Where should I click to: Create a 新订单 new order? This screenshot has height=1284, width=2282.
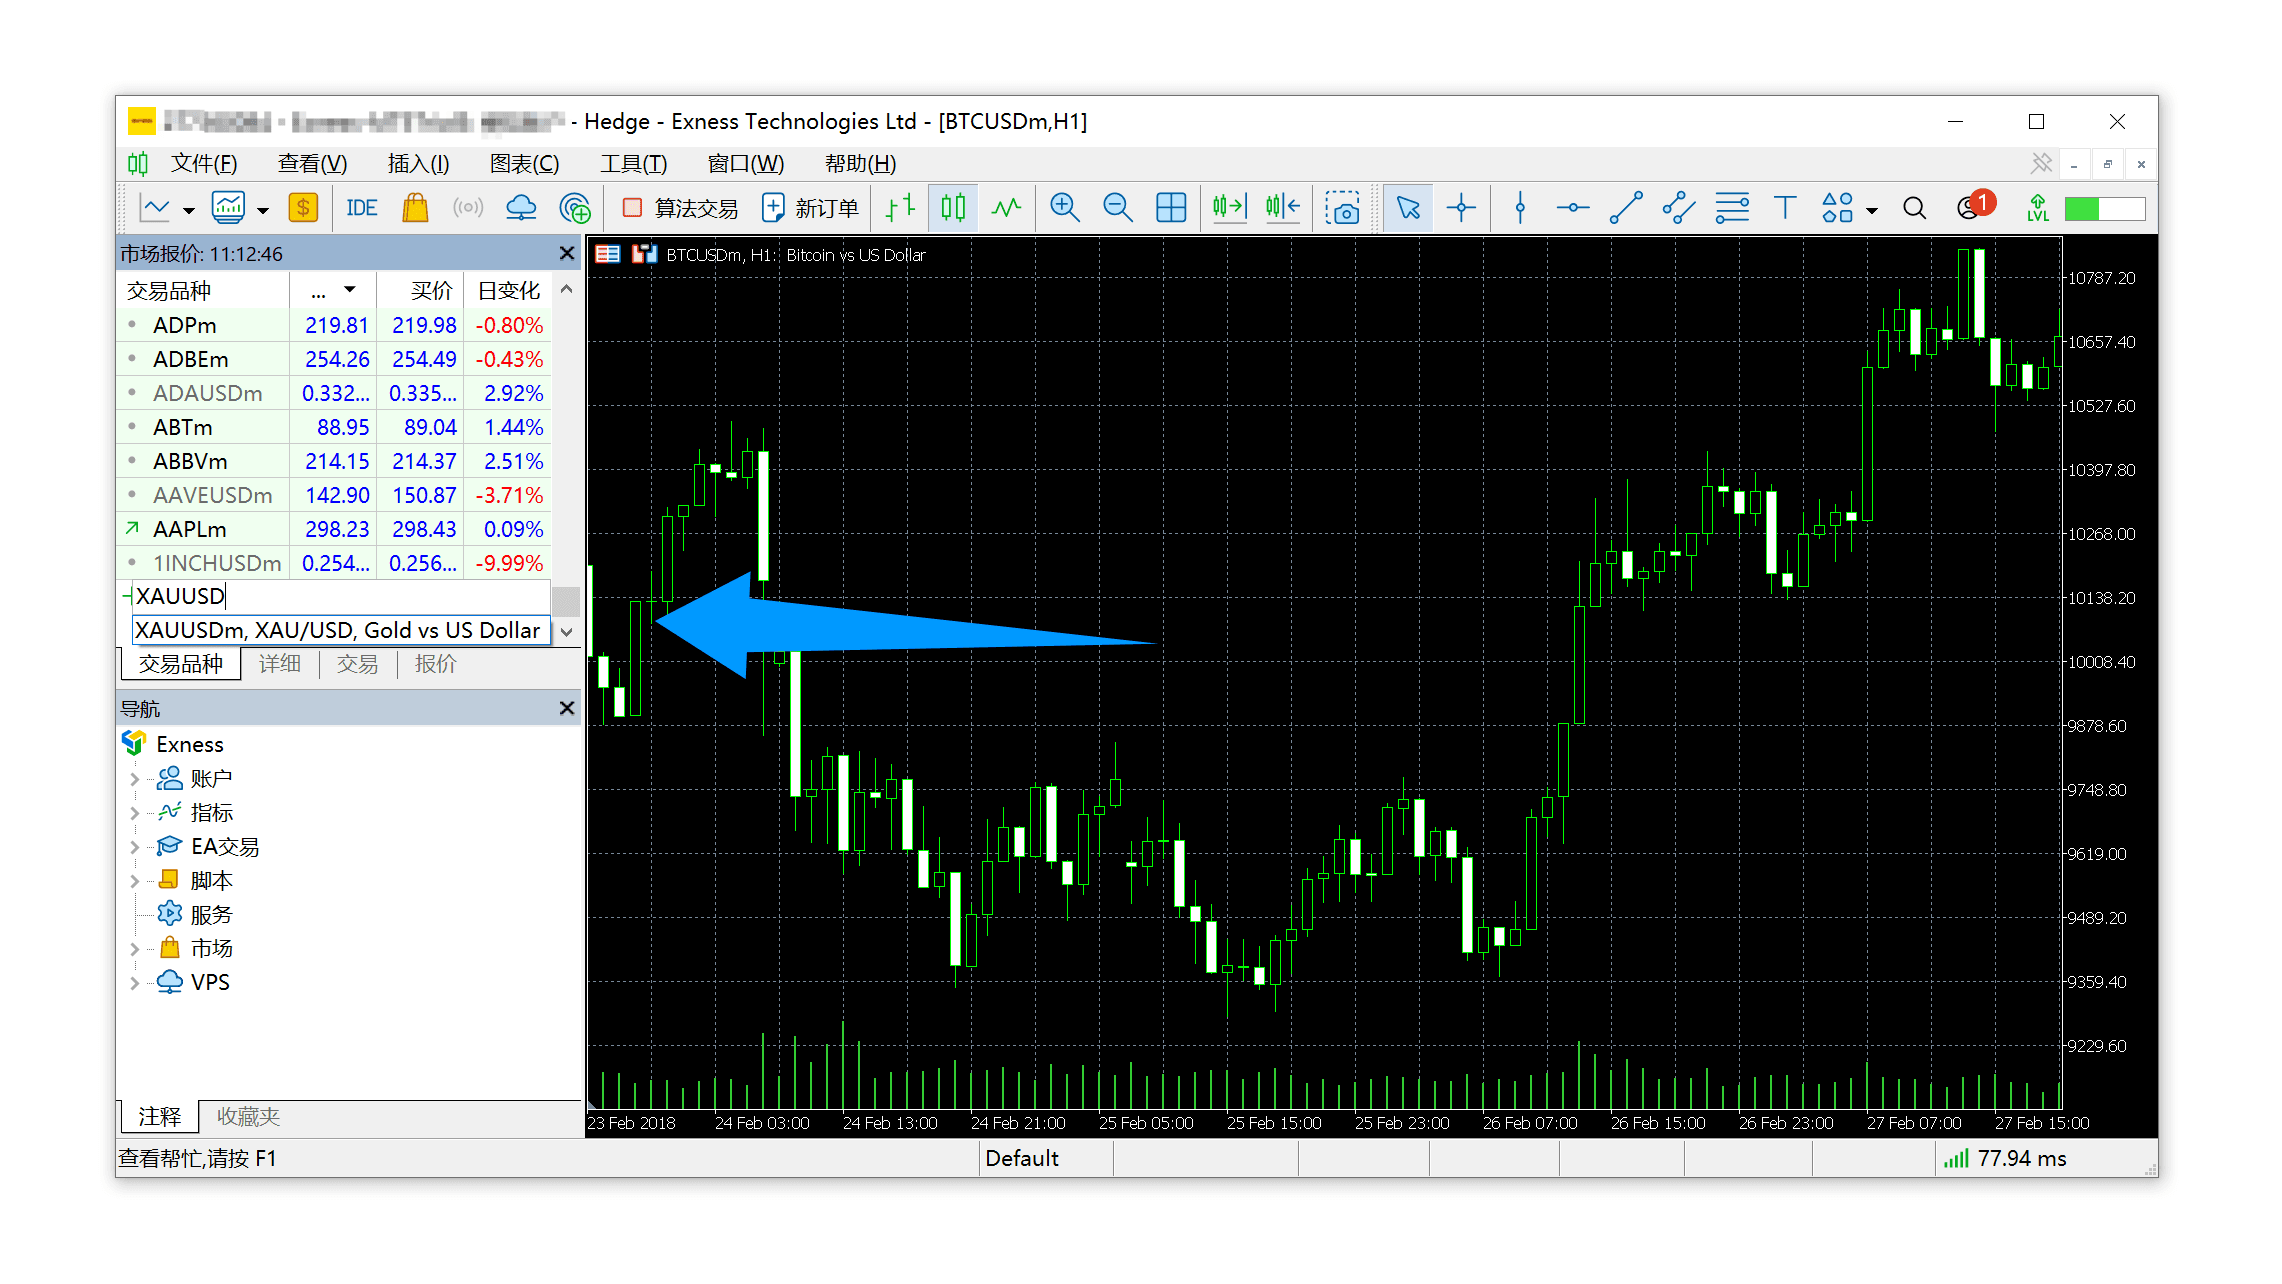[810, 208]
